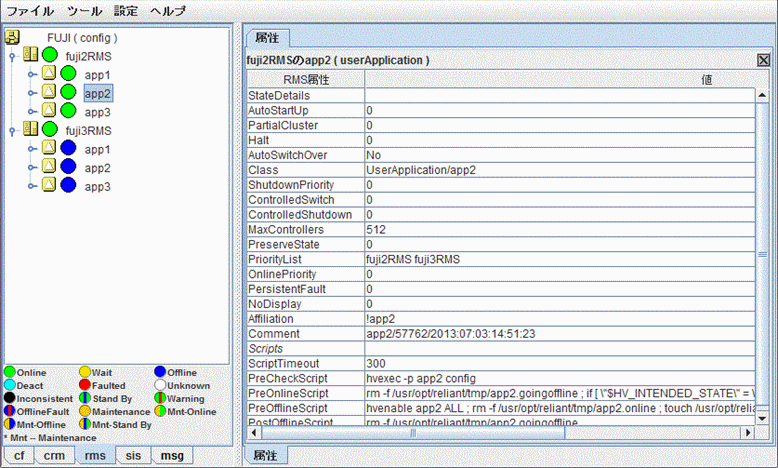Click the red Faulted legend icon
Screen dimensions: 778x468
(85, 385)
